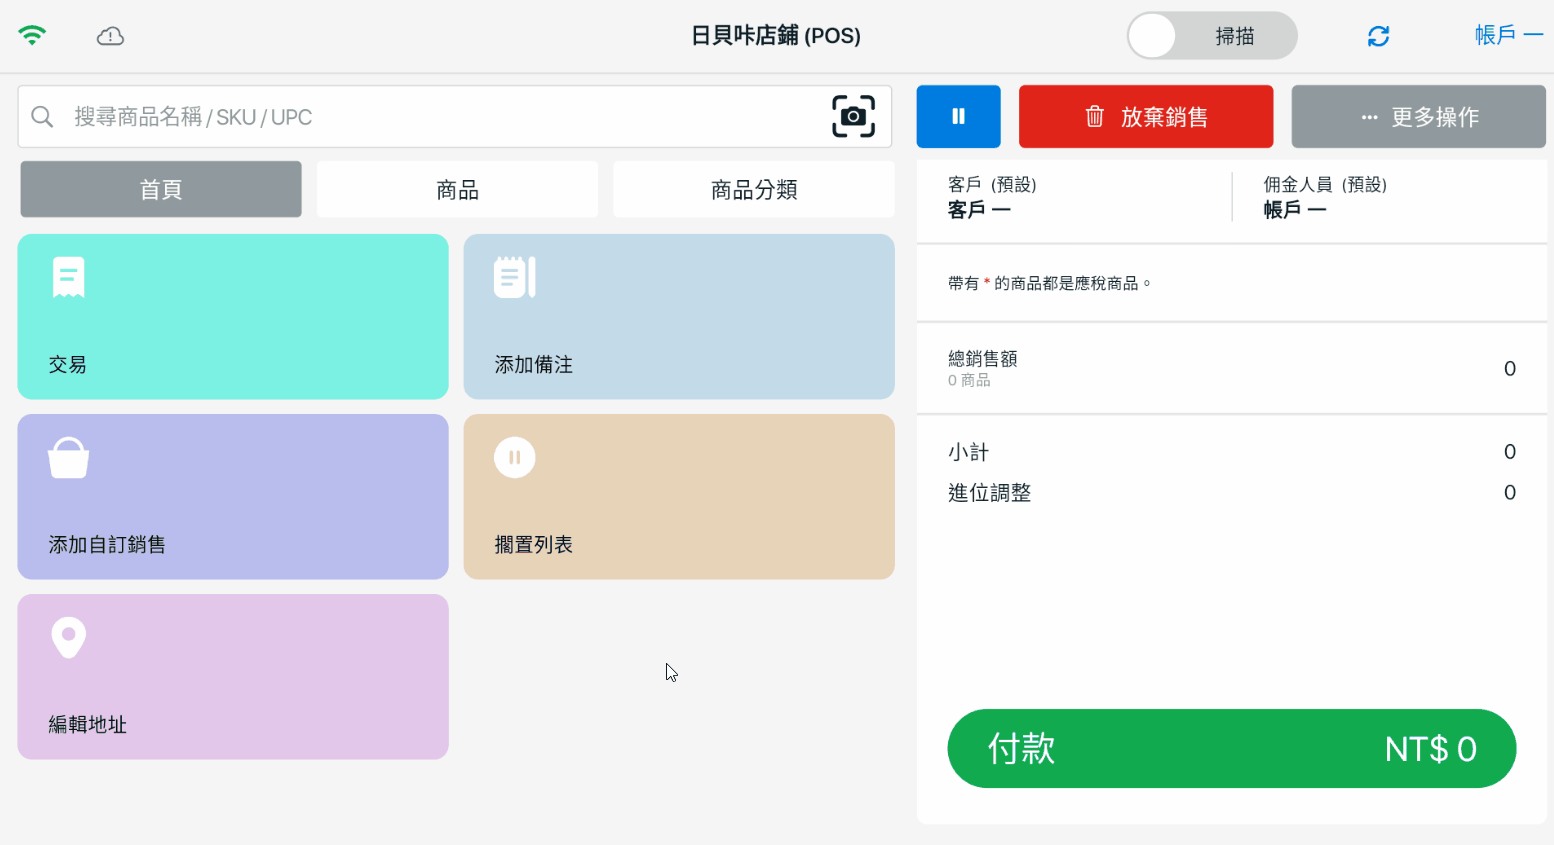The width and height of the screenshot is (1554, 845).
Task: Open the 添加自訂銷售 custom sale tile
Action: (x=233, y=496)
